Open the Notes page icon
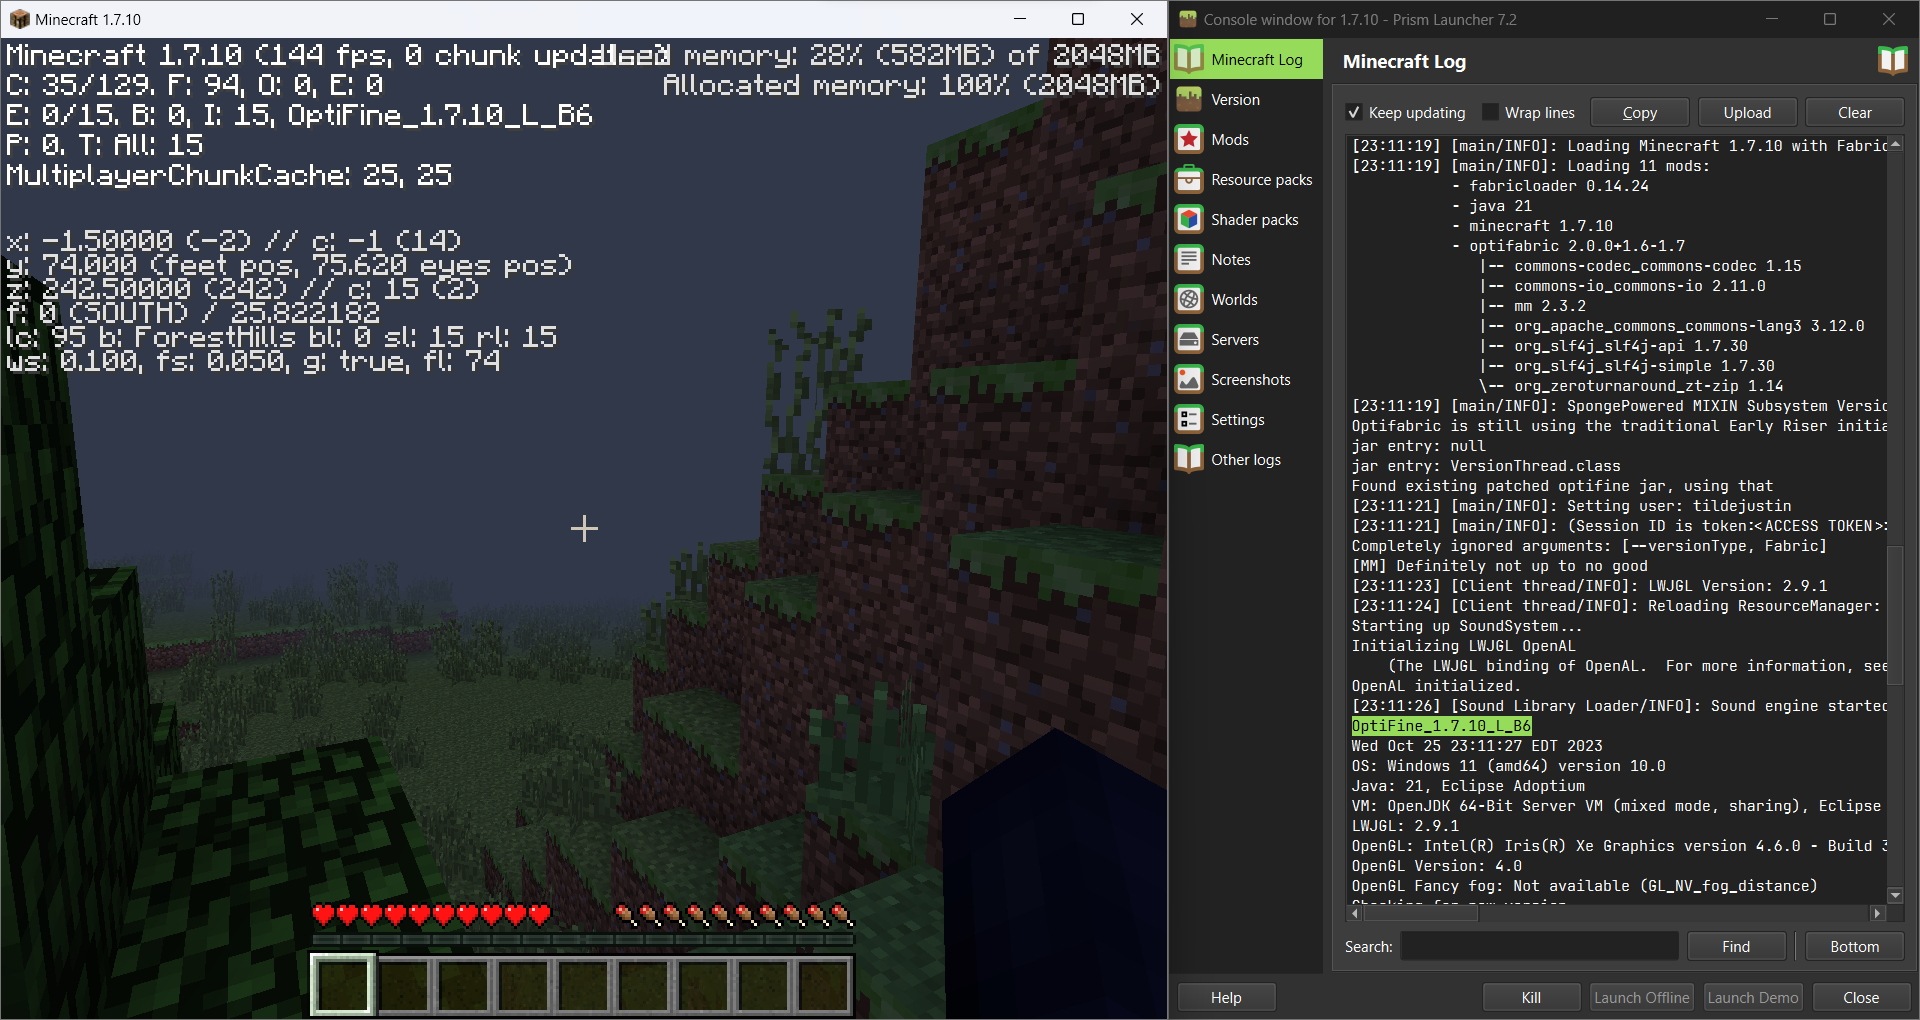Viewport: 1920px width, 1020px height. 1189,260
